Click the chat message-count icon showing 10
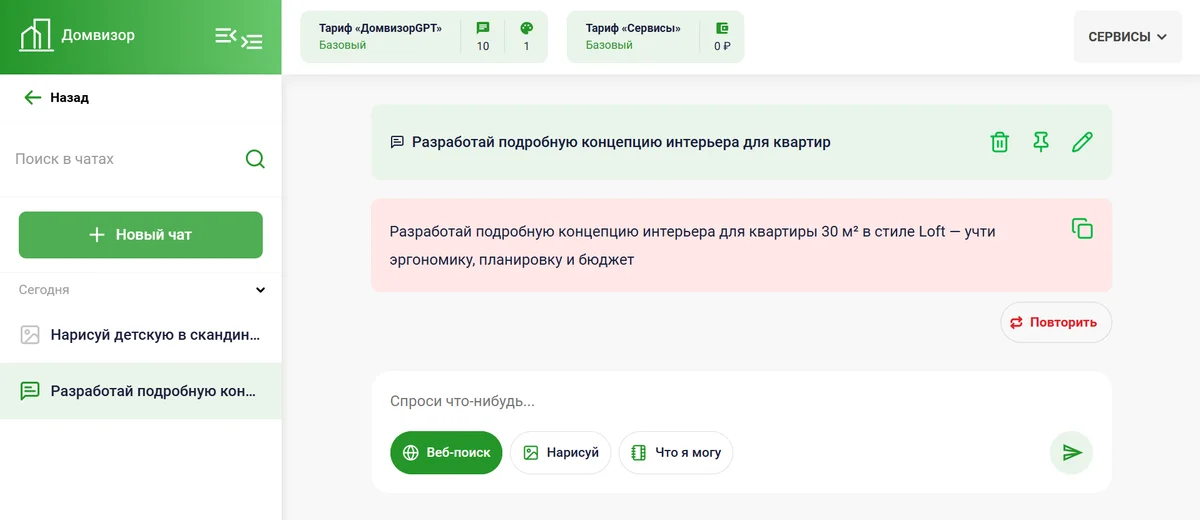The height and width of the screenshot is (520, 1200). tap(483, 28)
